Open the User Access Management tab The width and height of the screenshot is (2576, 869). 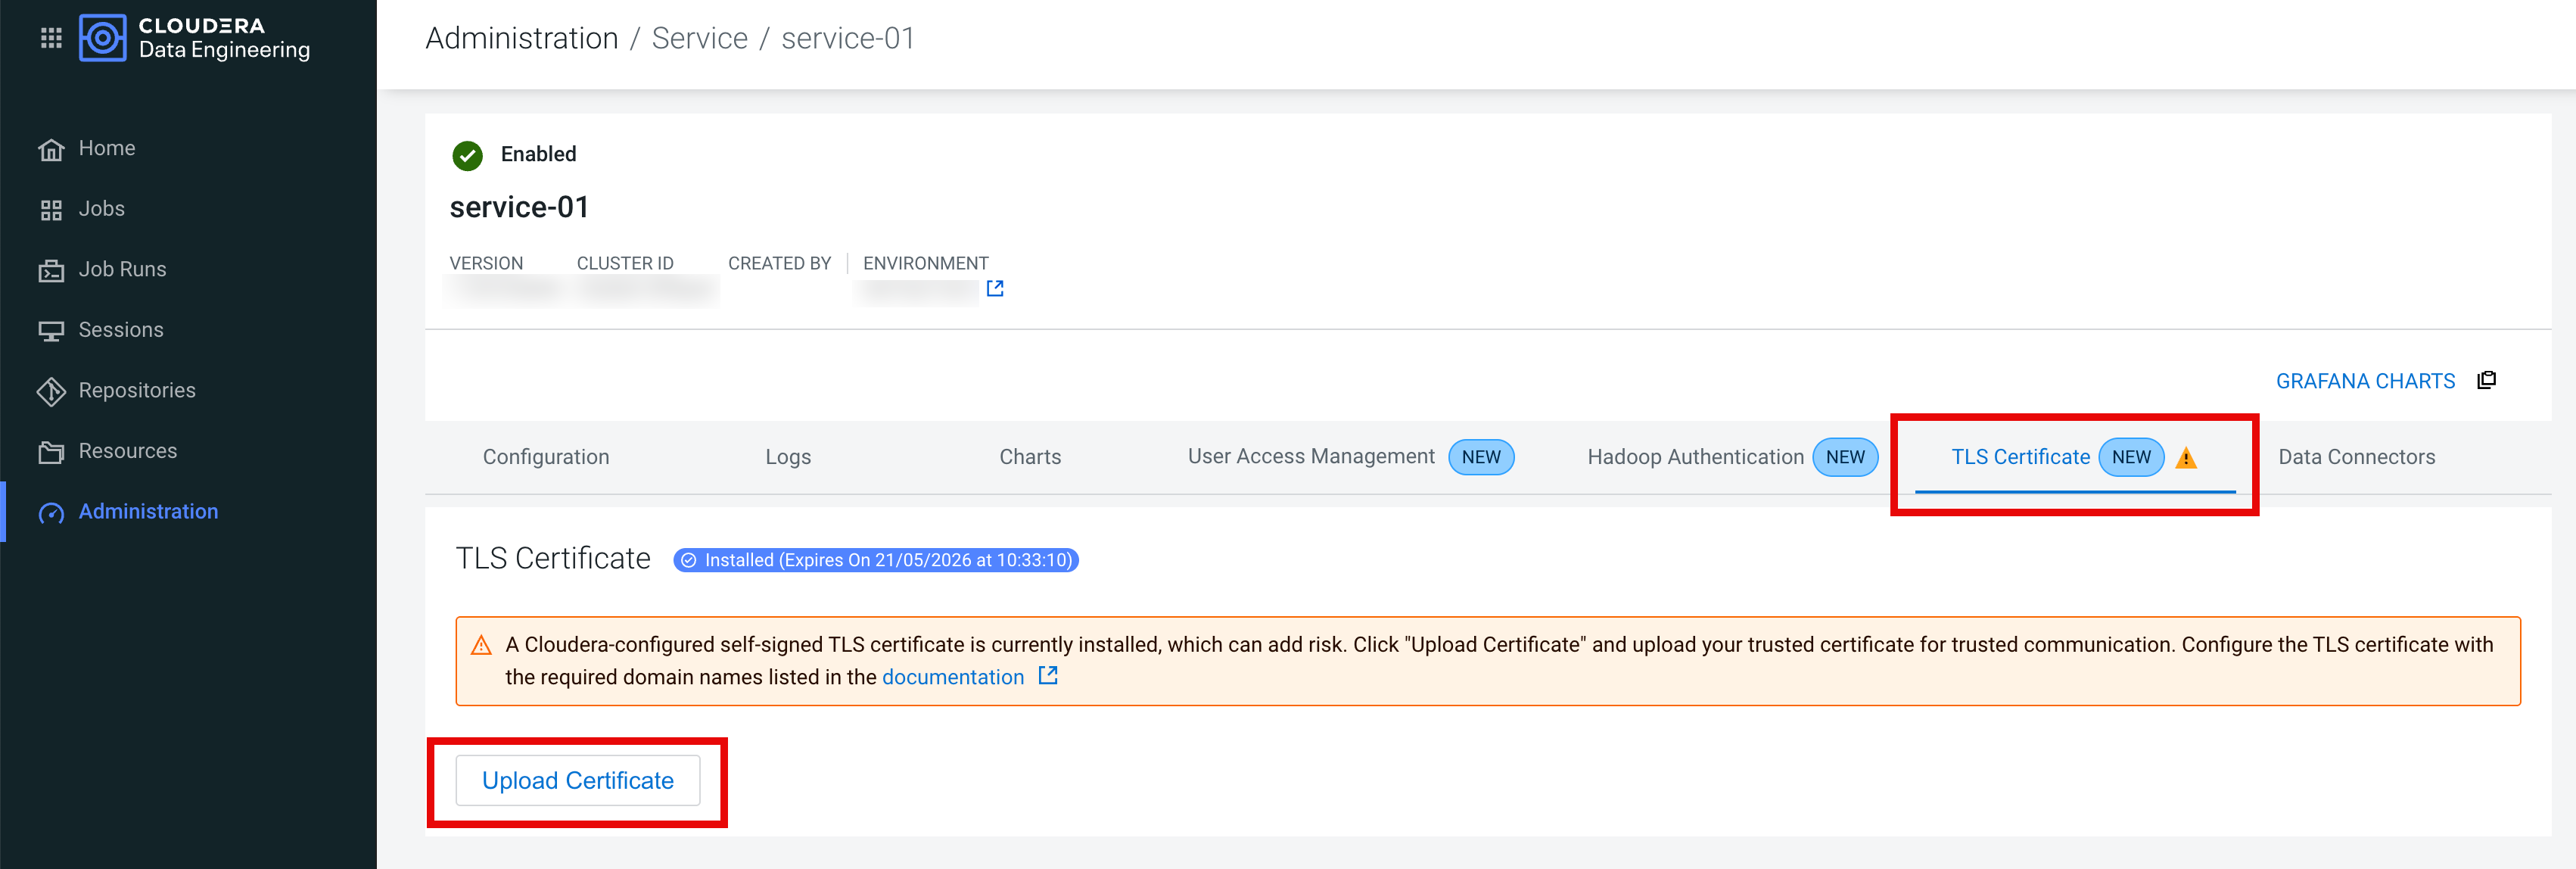click(x=1310, y=457)
